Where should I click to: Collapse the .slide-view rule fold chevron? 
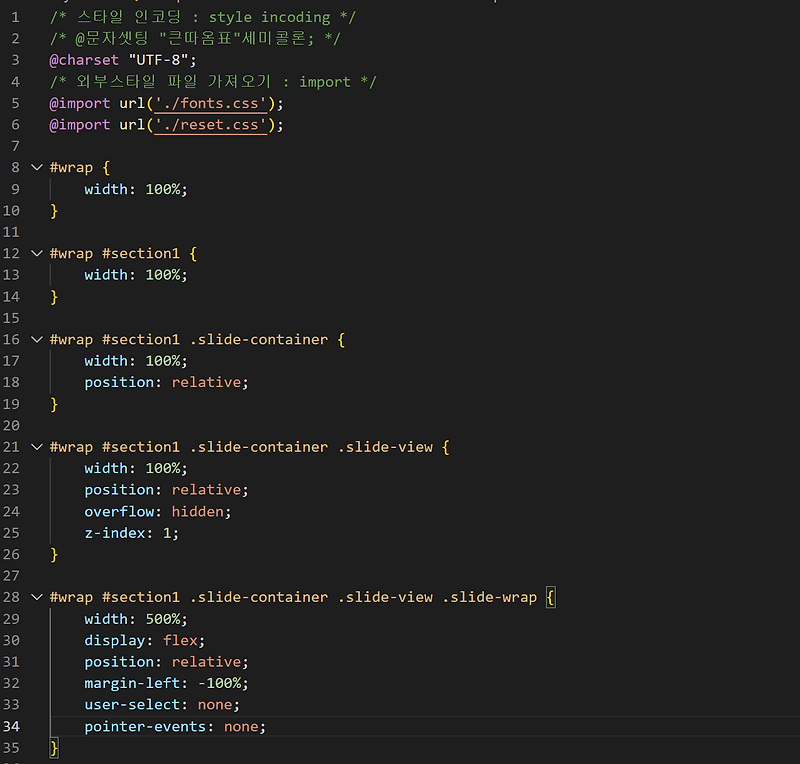tap(36, 446)
